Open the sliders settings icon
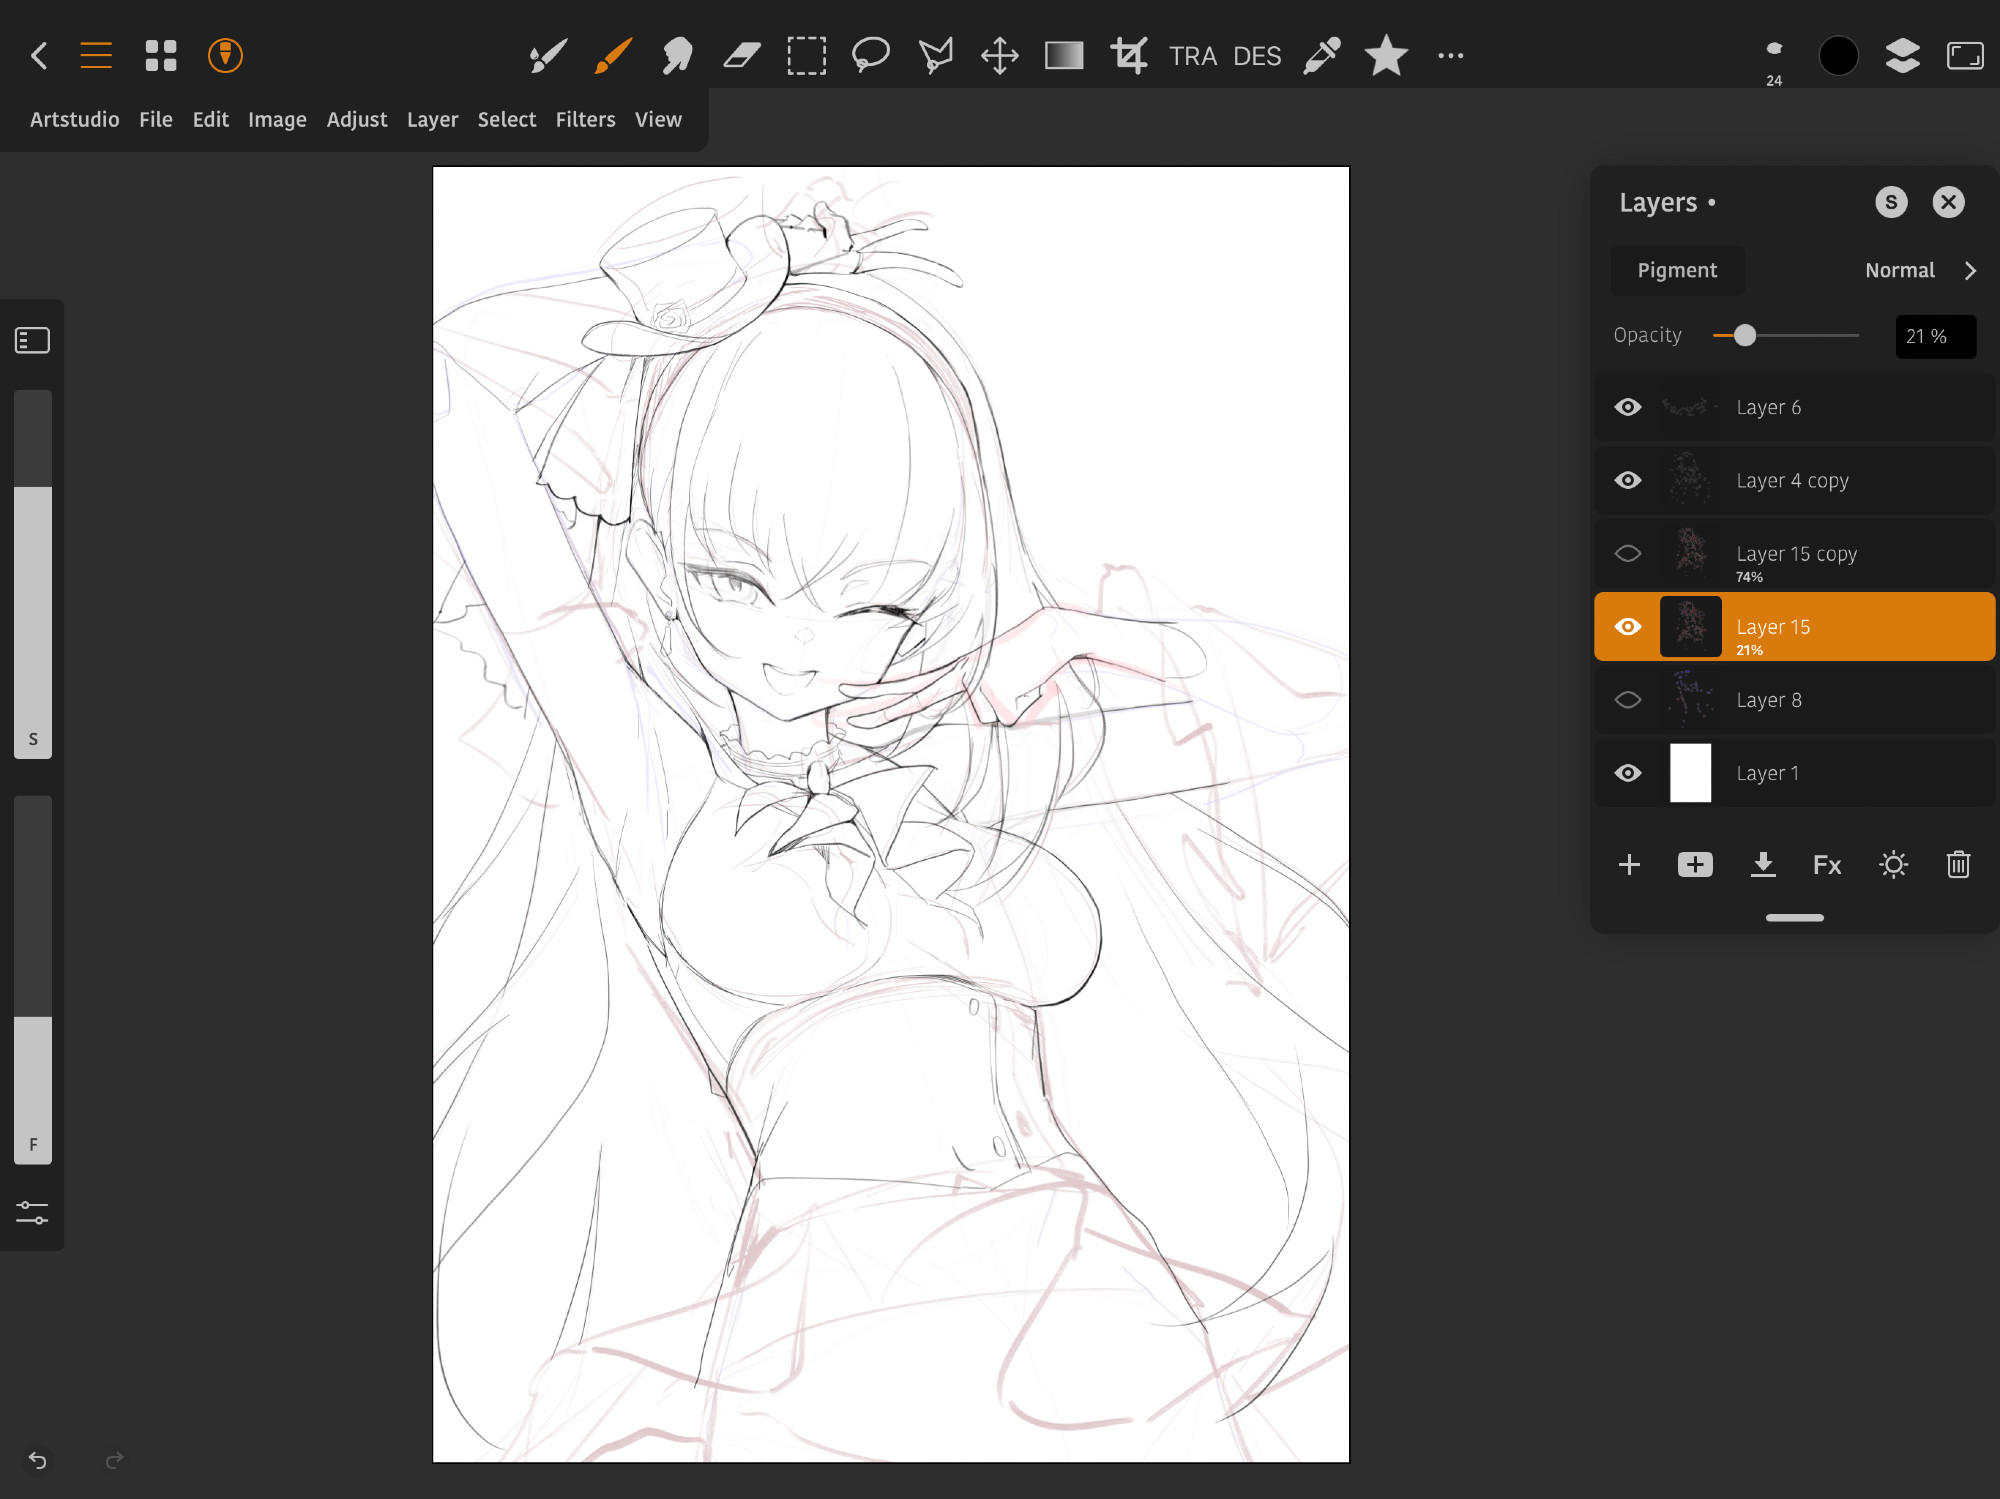This screenshot has width=2000, height=1499. 32,1213
